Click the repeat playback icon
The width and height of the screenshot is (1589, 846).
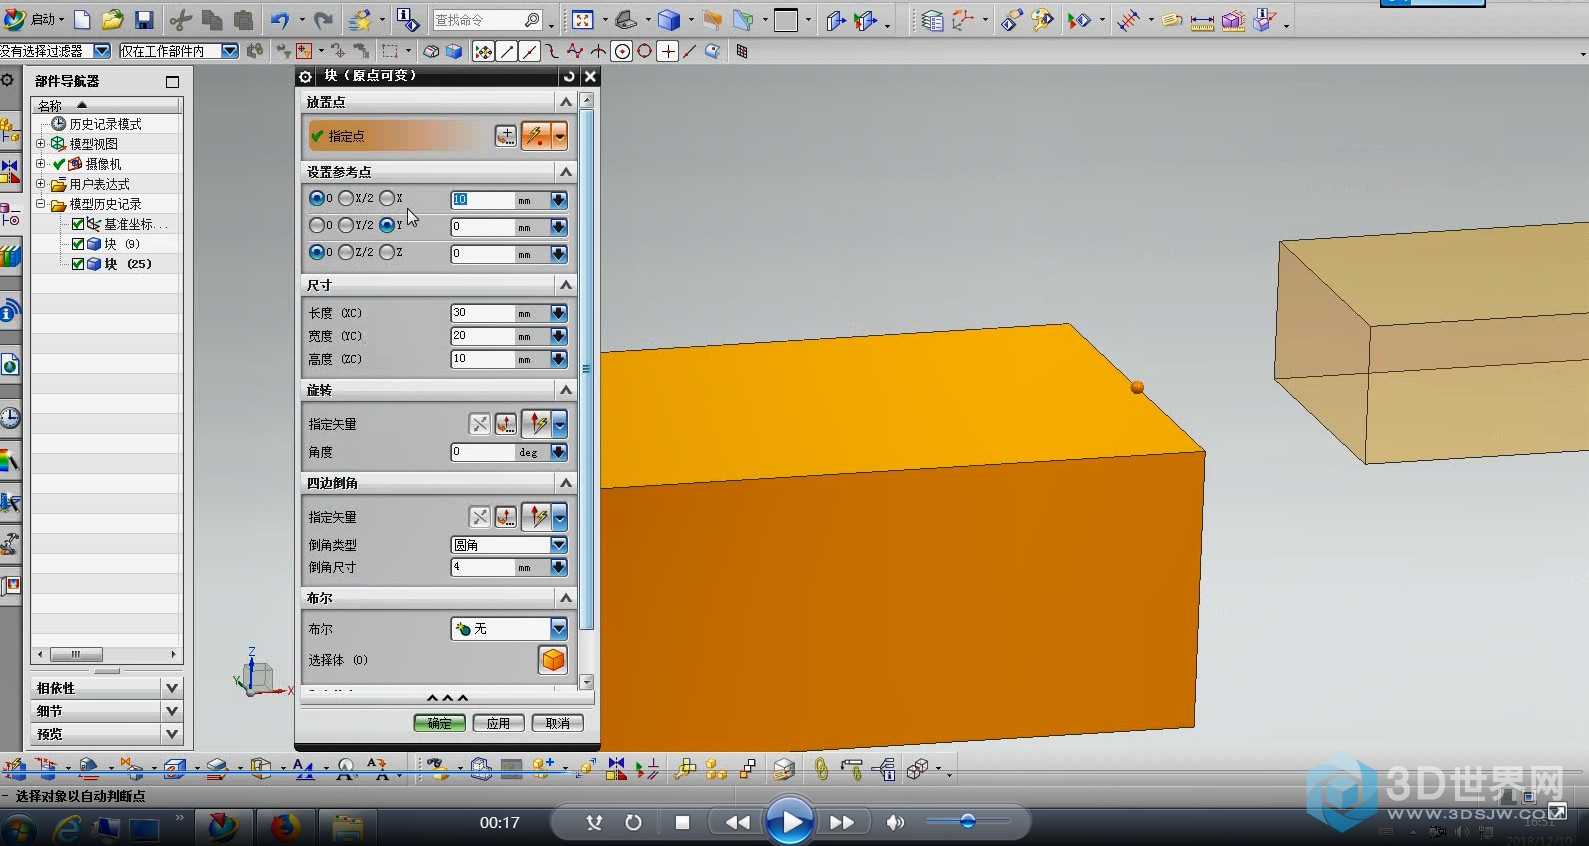[x=633, y=822]
